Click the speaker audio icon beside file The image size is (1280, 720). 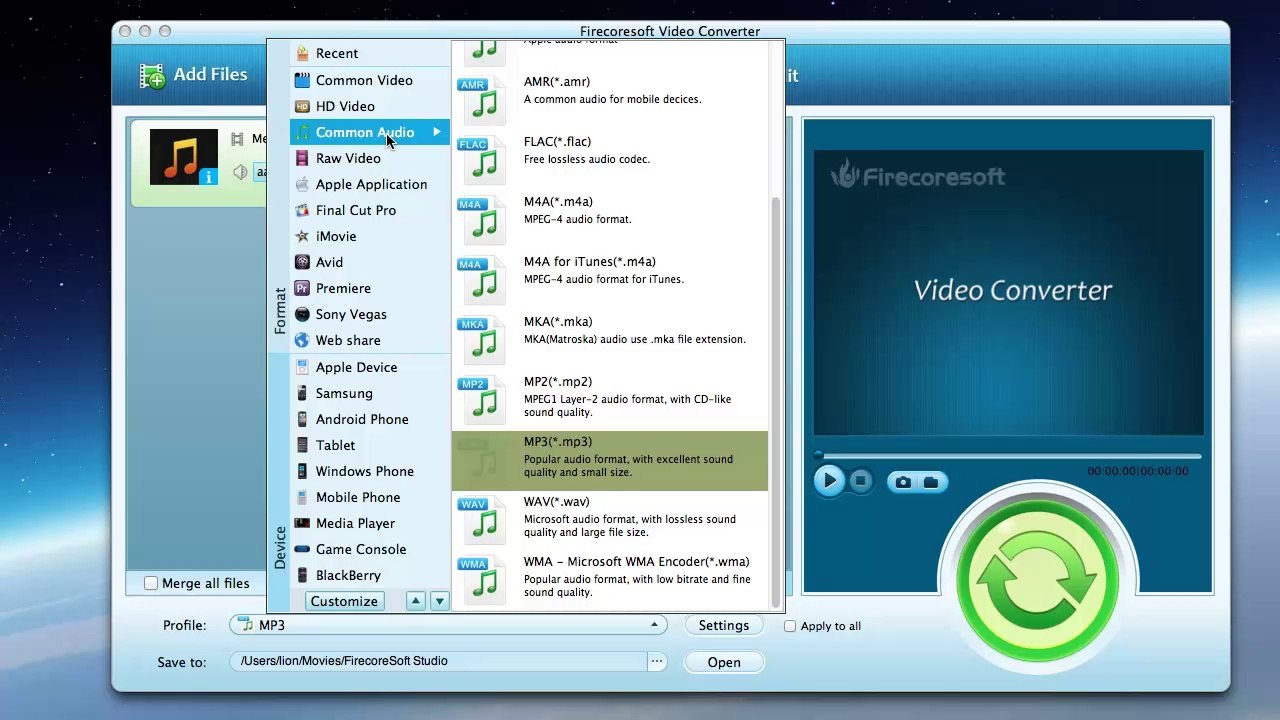pyautogui.click(x=240, y=172)
